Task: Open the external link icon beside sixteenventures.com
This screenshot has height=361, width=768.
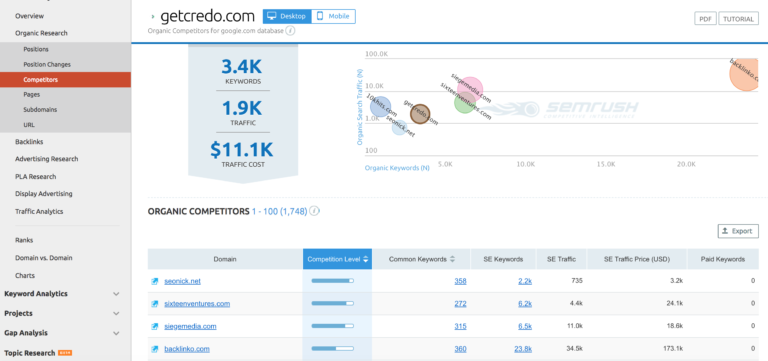Action: point(155,304)
